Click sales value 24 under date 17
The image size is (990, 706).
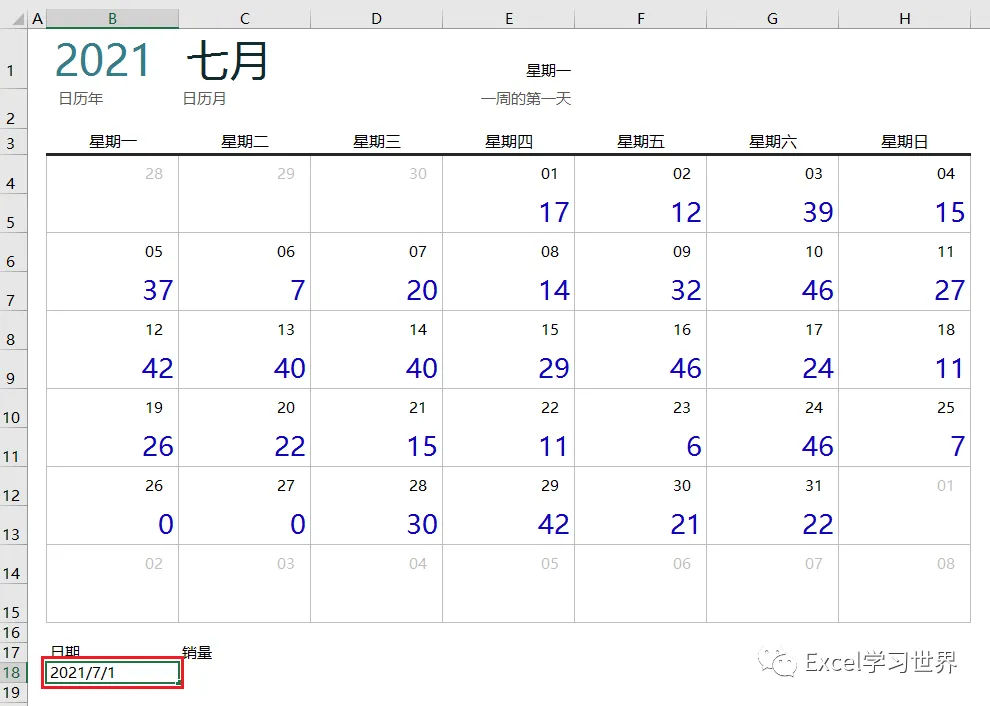(818, 368)
